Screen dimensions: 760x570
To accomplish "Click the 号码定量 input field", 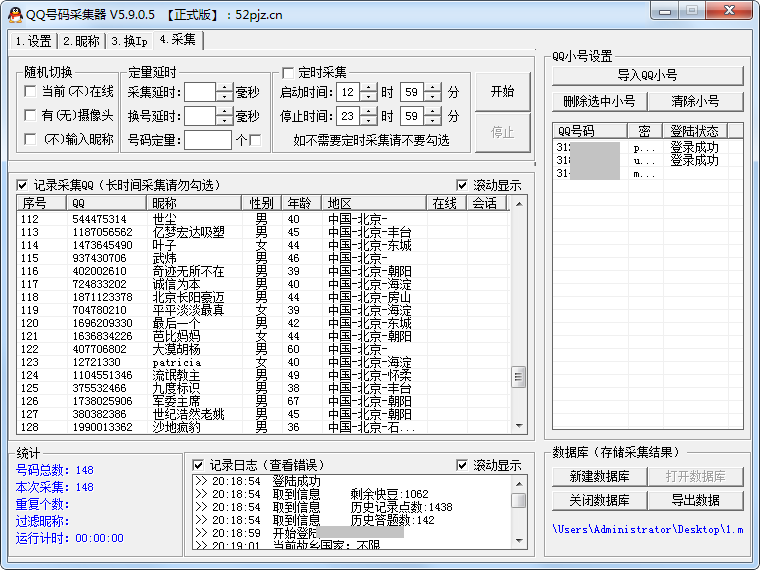I will coord(207,140).
